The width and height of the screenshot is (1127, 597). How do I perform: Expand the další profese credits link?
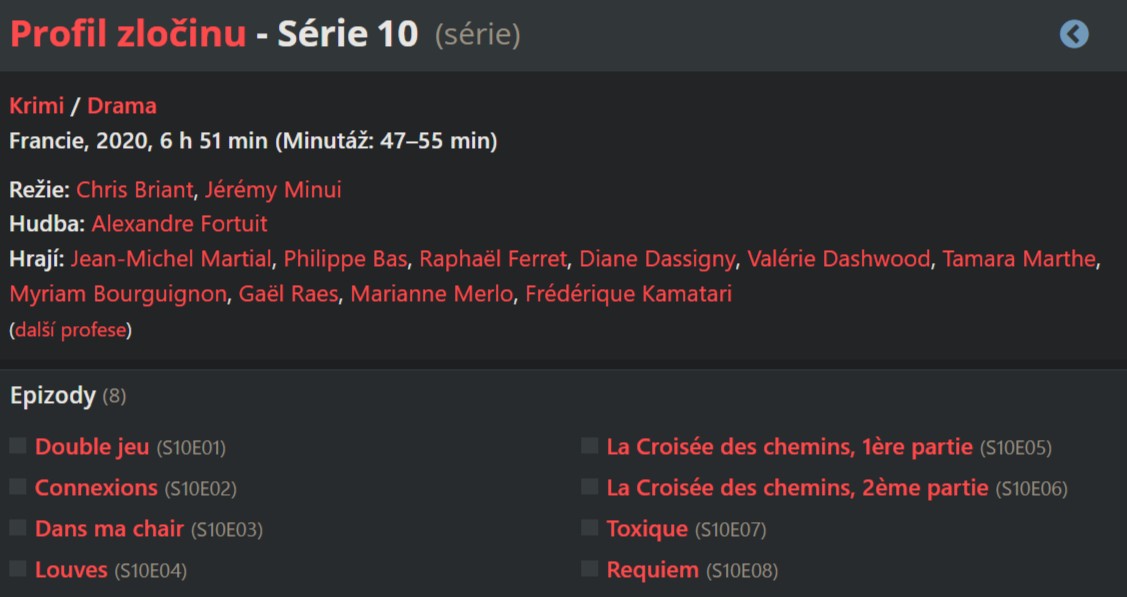(70, 330)
